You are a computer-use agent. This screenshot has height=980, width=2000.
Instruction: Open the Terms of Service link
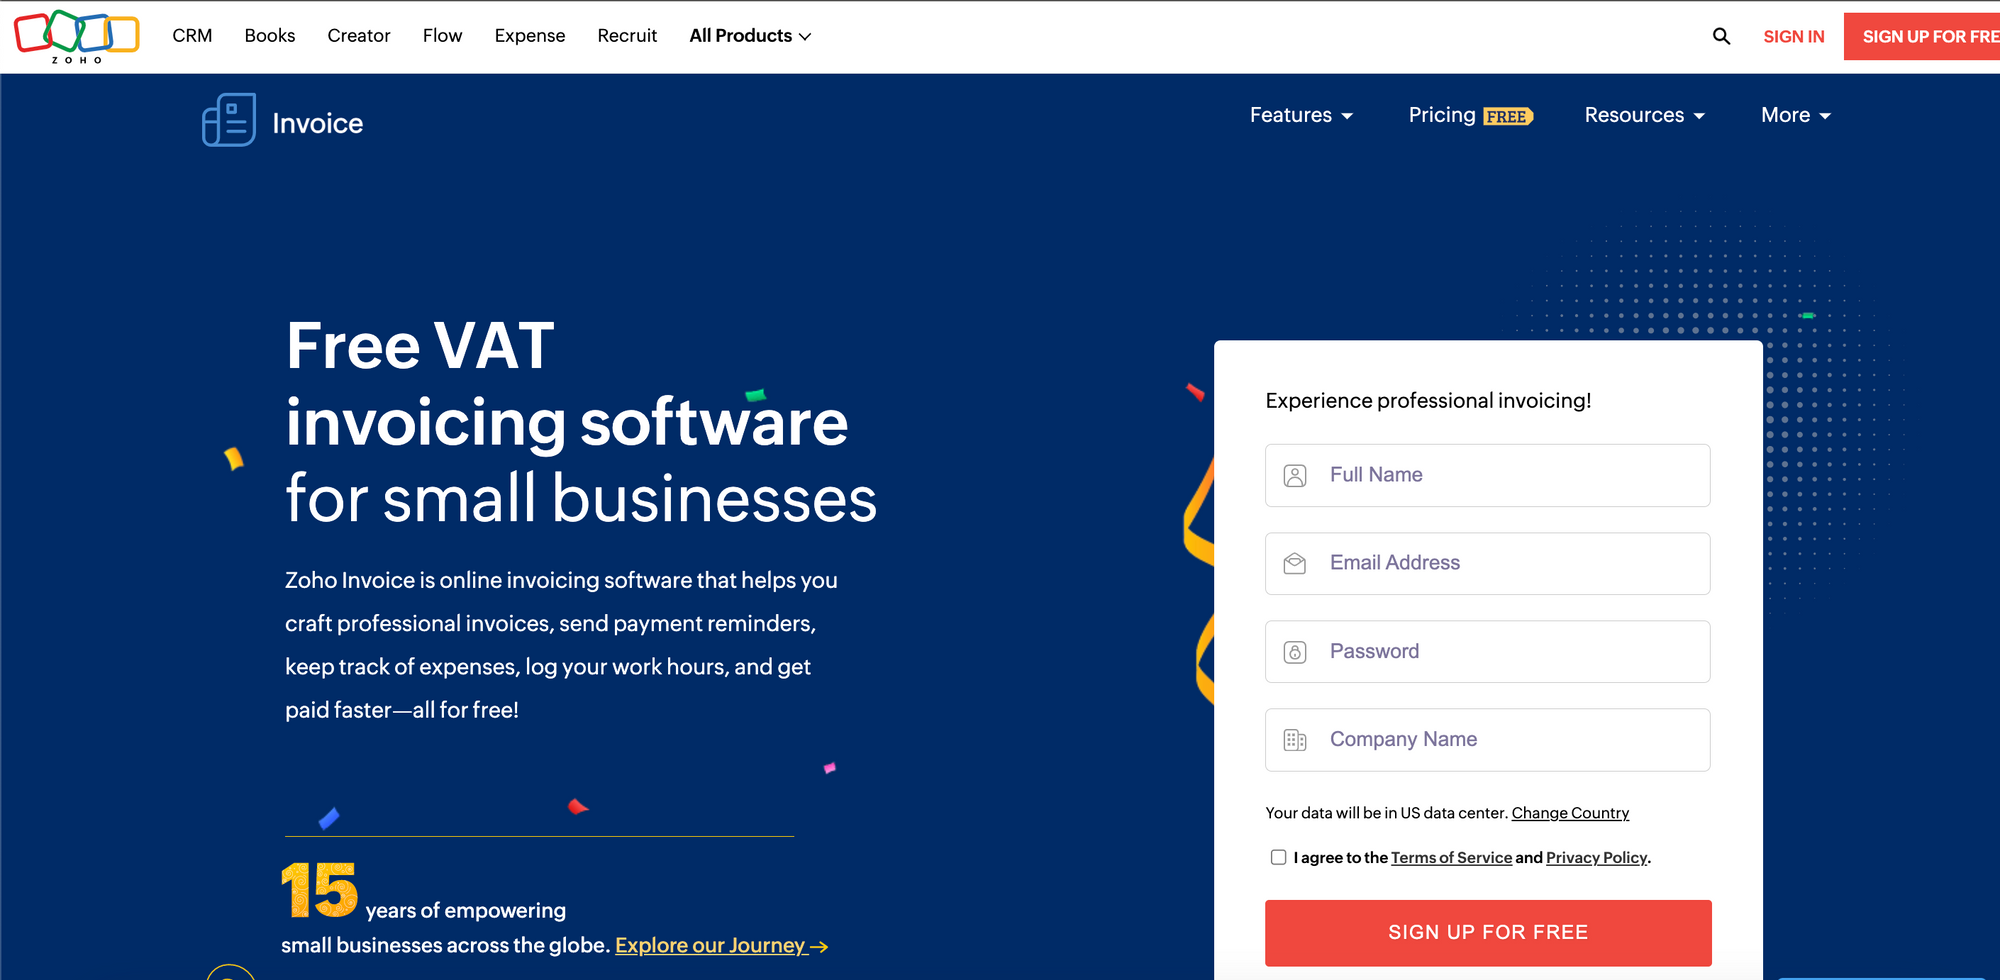[x=1451, y=858]
